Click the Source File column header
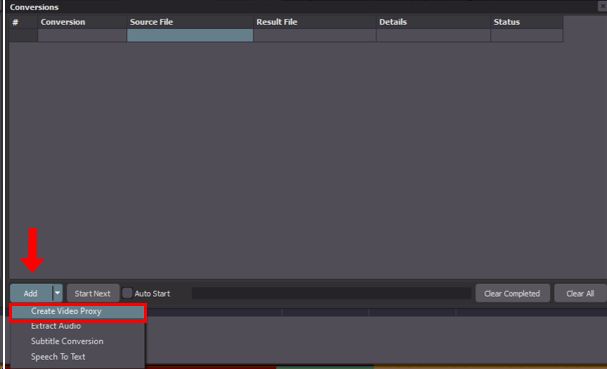This screenshot has width=607, height=369. [190, 22]
